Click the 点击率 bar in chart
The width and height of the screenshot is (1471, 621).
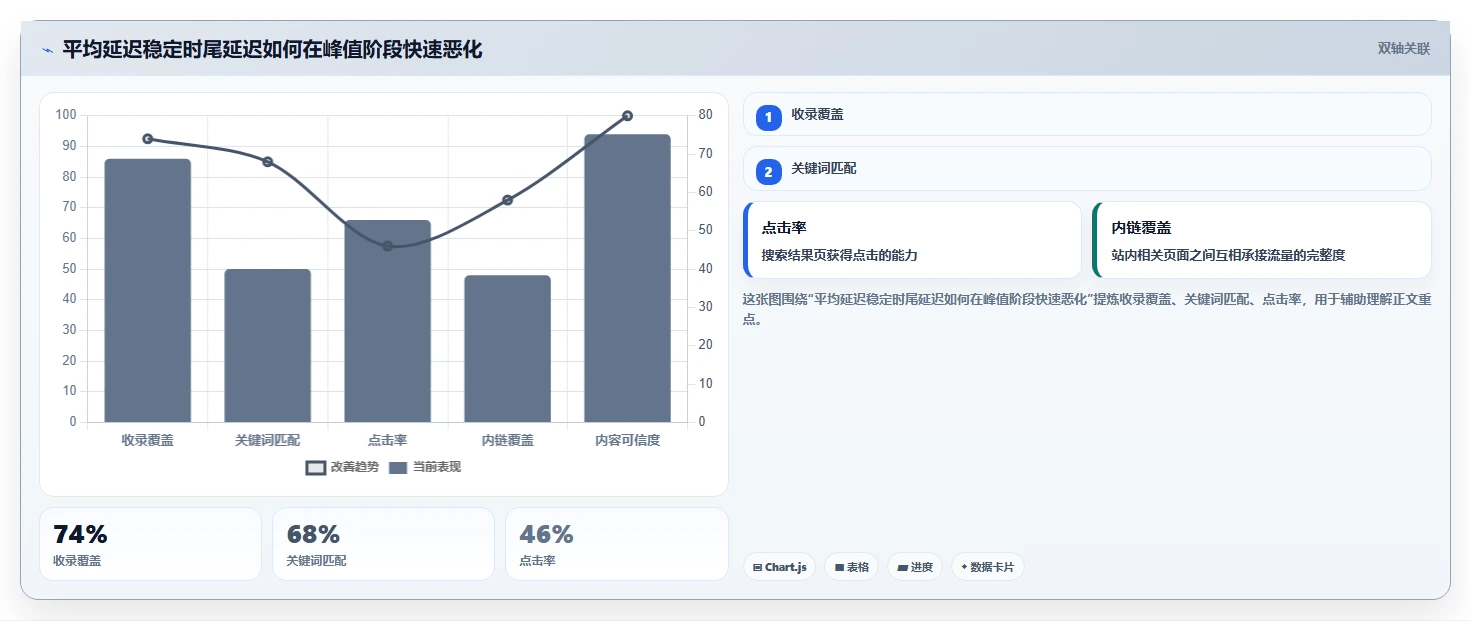388,321
